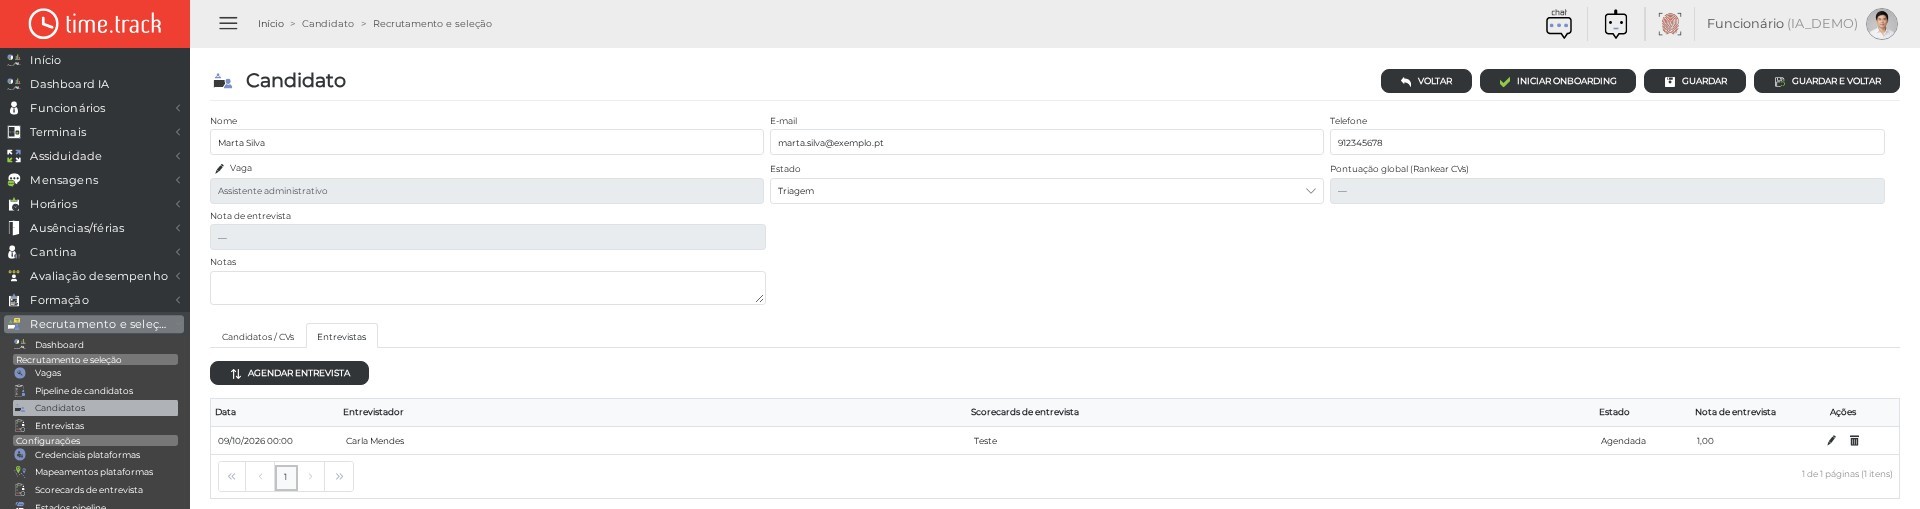Click the pencil icon next to Vaga
Viewport: 1920px width, 509px height.
pyautogui.click(x=219, y=169)
